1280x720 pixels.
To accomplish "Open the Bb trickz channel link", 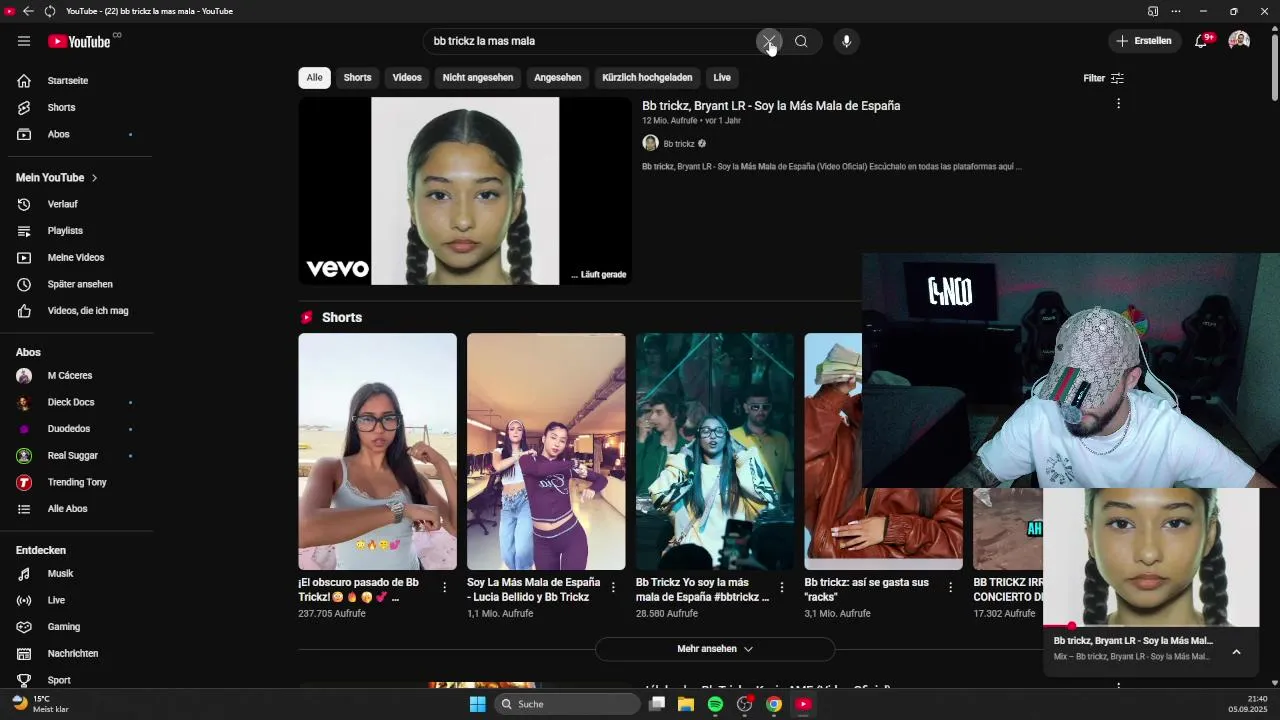I will pos(679,144).
